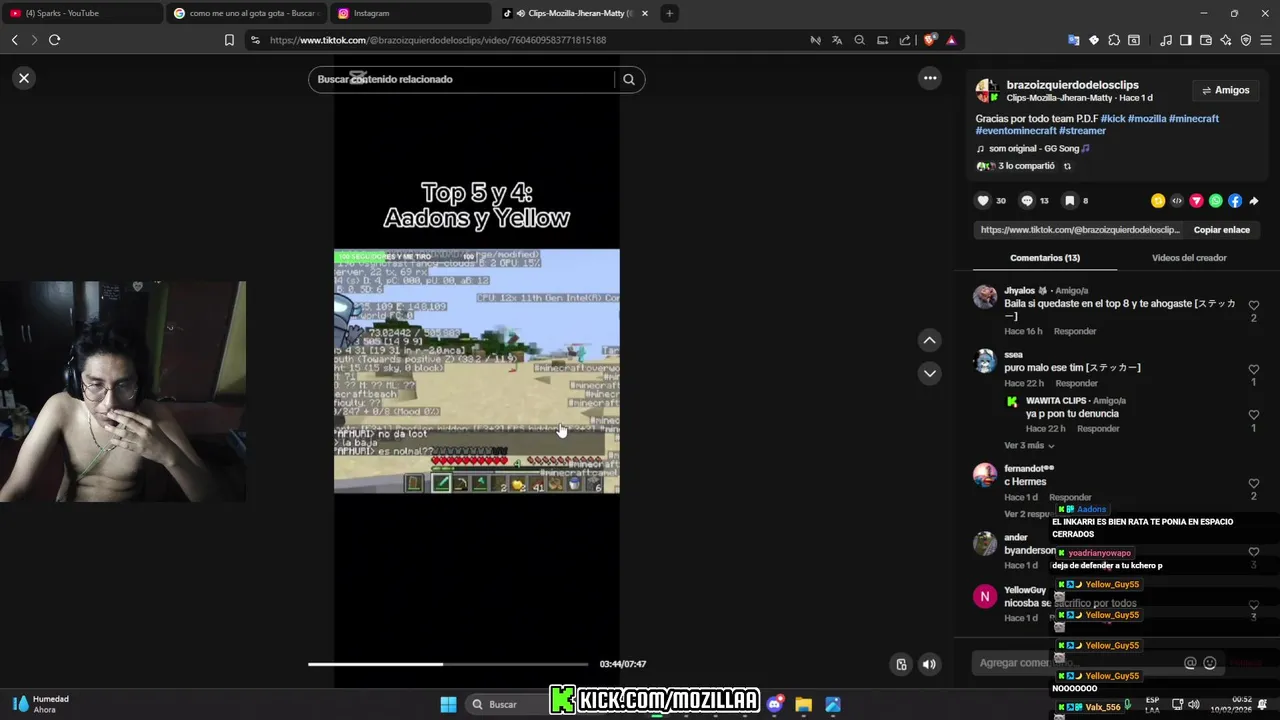Switch to 'Videos del creador' tab
Image resolution: width=1280 pixels, height=720 pixels.
[x=1189, y=258]
